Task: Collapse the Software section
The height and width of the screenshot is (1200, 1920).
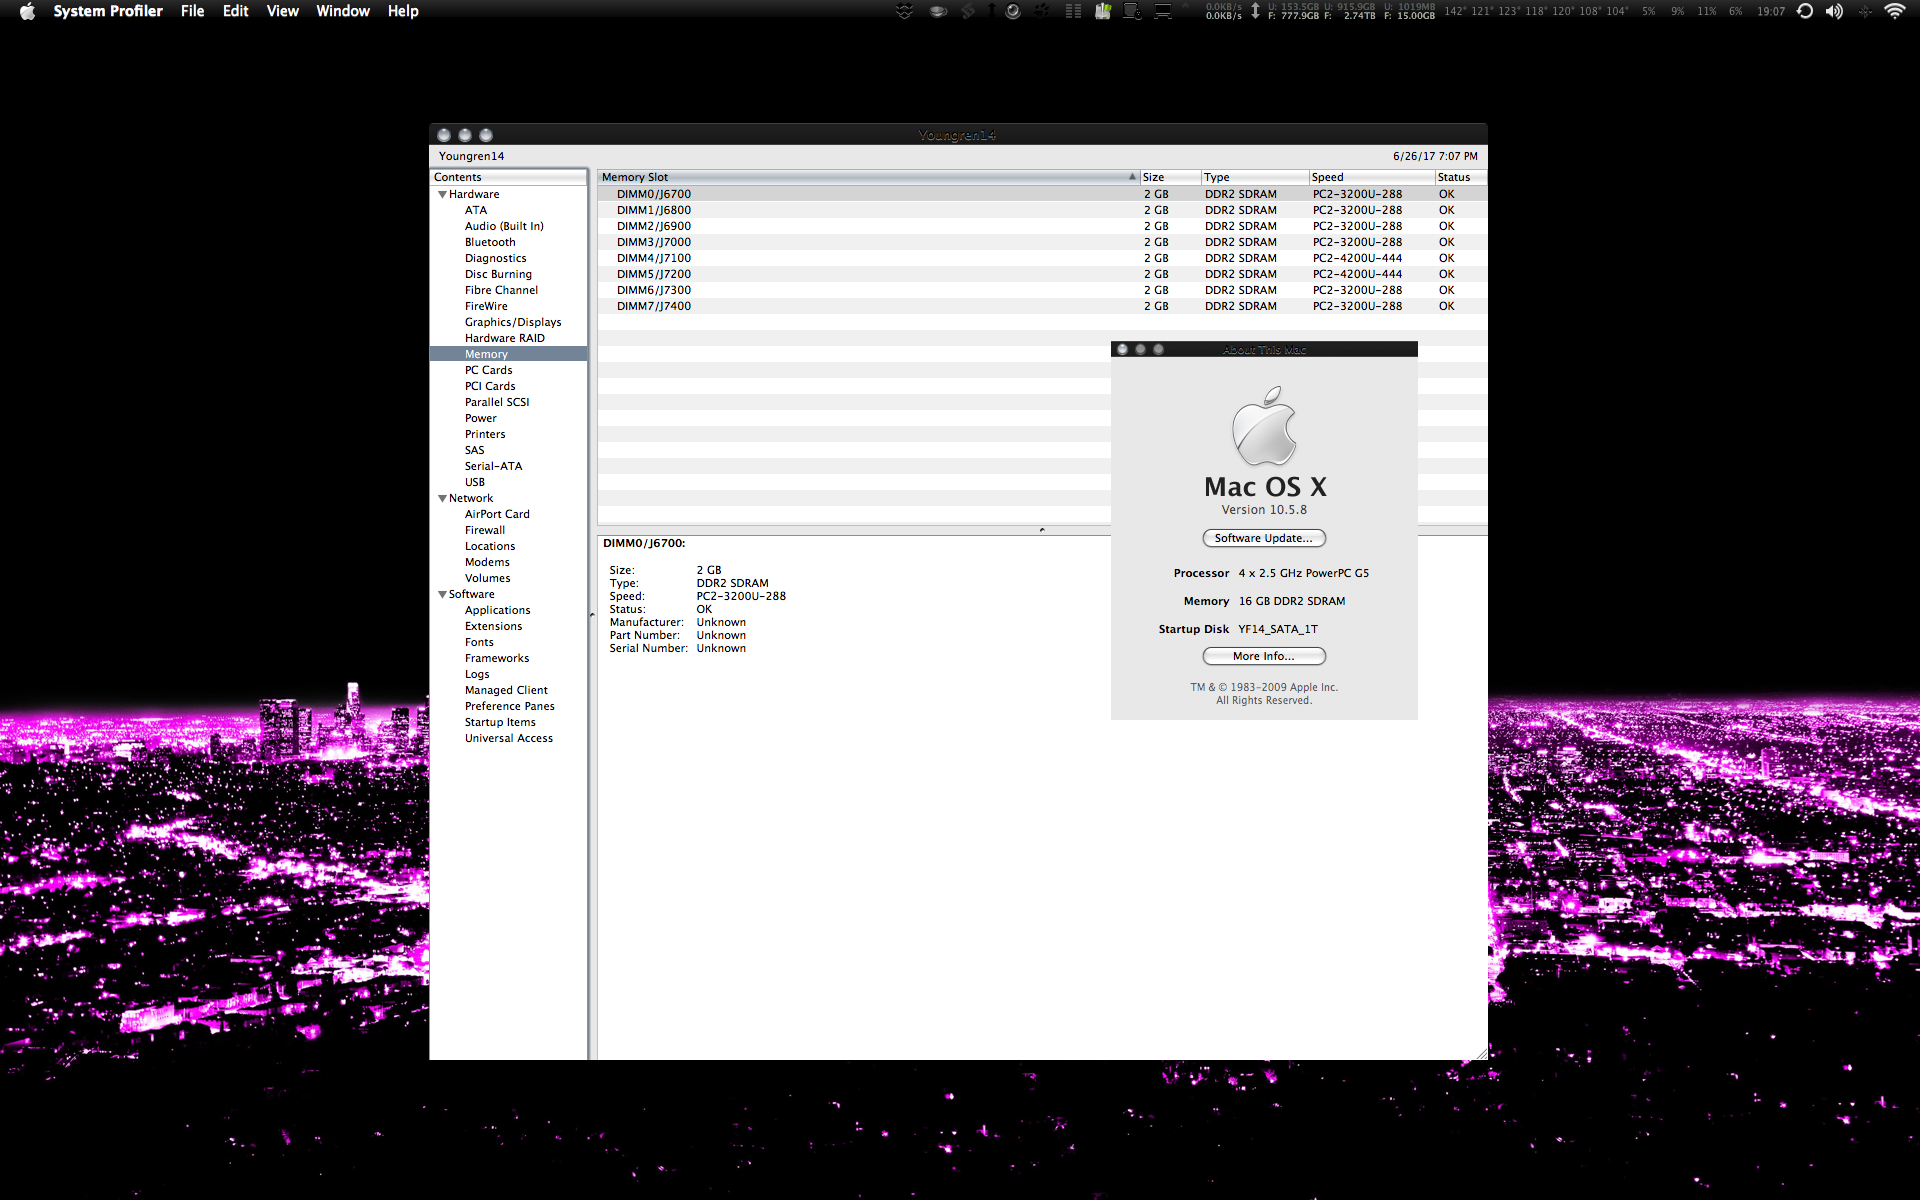Action: tap(442, 595)
